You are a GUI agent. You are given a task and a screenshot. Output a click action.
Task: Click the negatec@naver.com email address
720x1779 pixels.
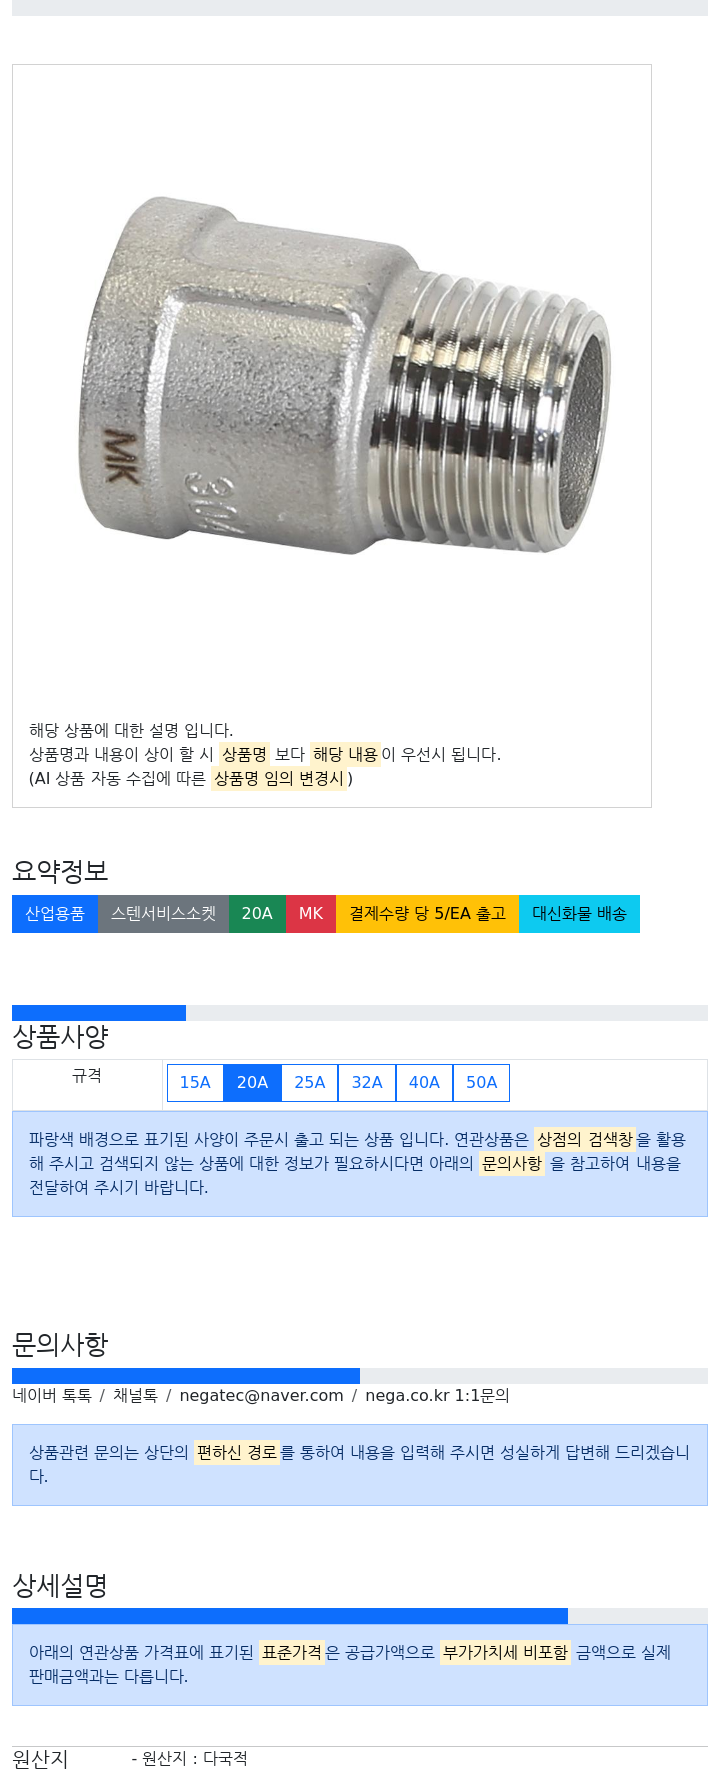[261, 1395]
